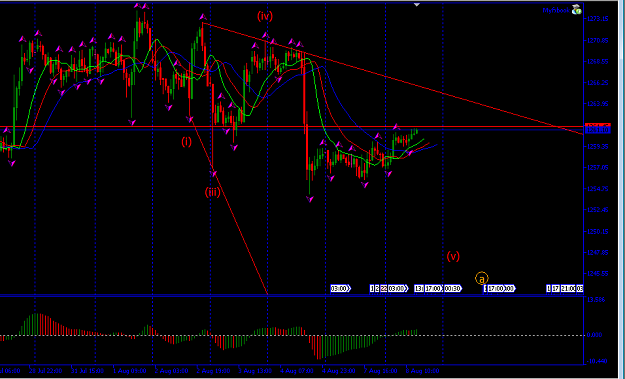The image size is (625, 379).
Task: Click the pink-highlighted 22 event marker
Action: pos(383,288)
